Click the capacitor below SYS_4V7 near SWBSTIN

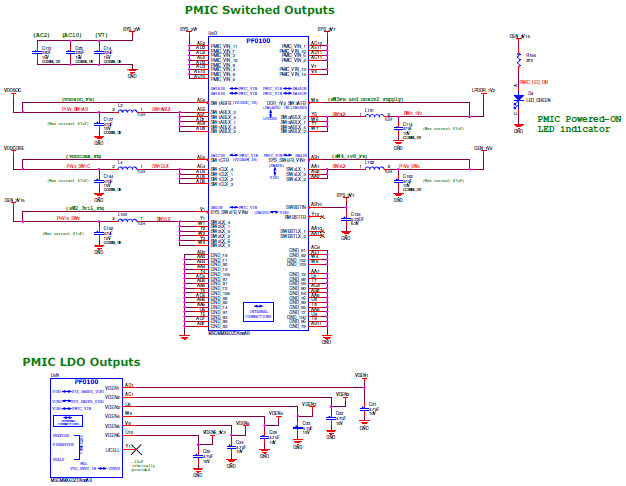click(x=345, y=219)
